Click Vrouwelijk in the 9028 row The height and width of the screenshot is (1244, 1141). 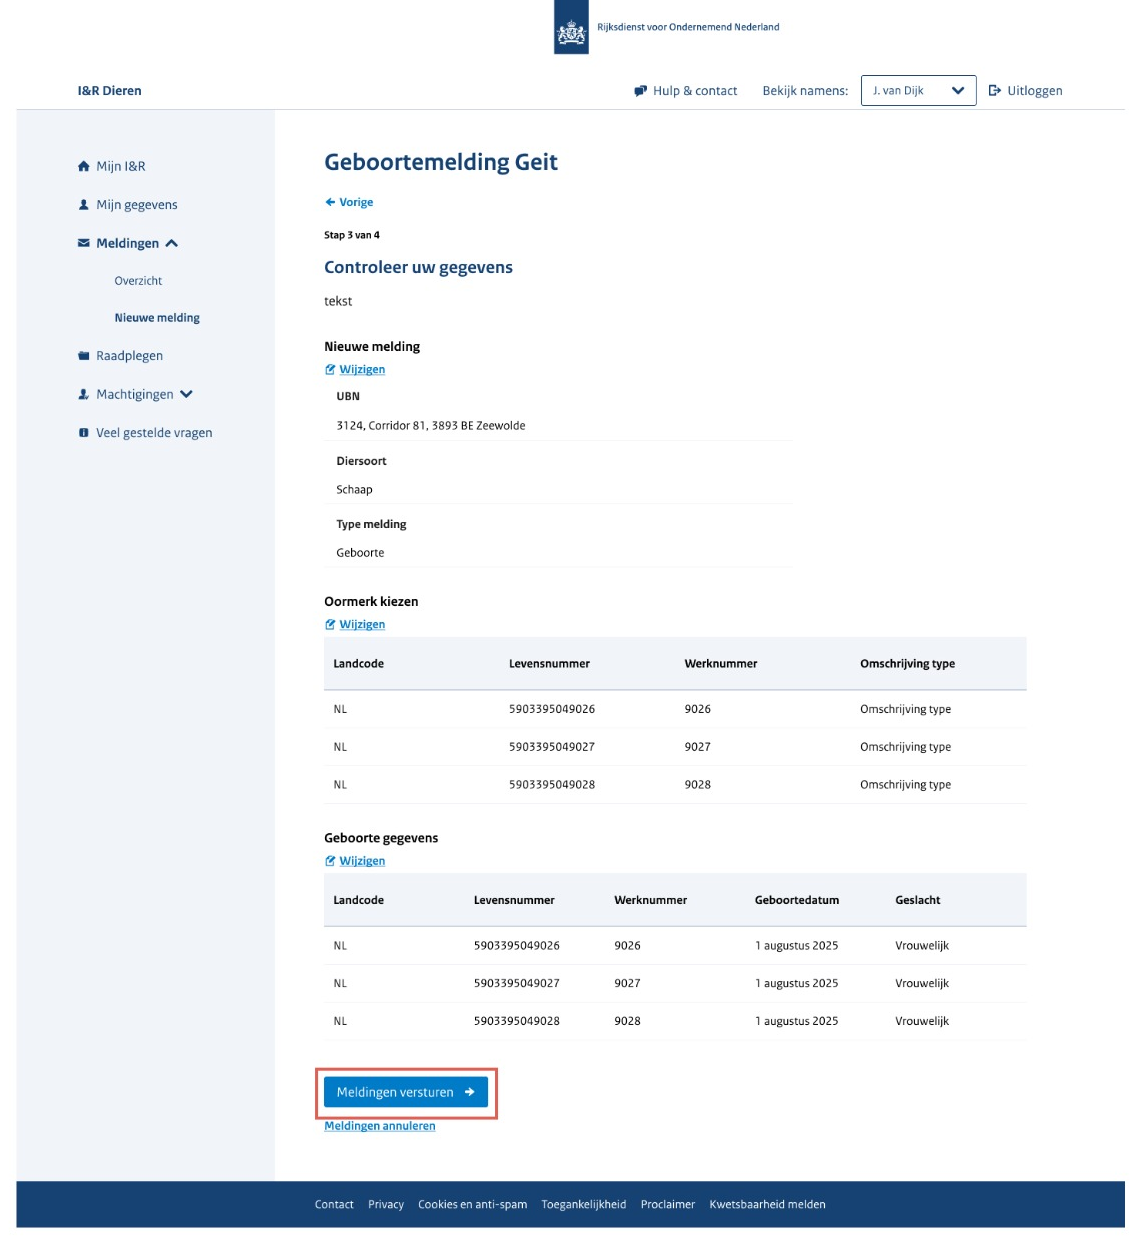click(x=922, y=1022)
